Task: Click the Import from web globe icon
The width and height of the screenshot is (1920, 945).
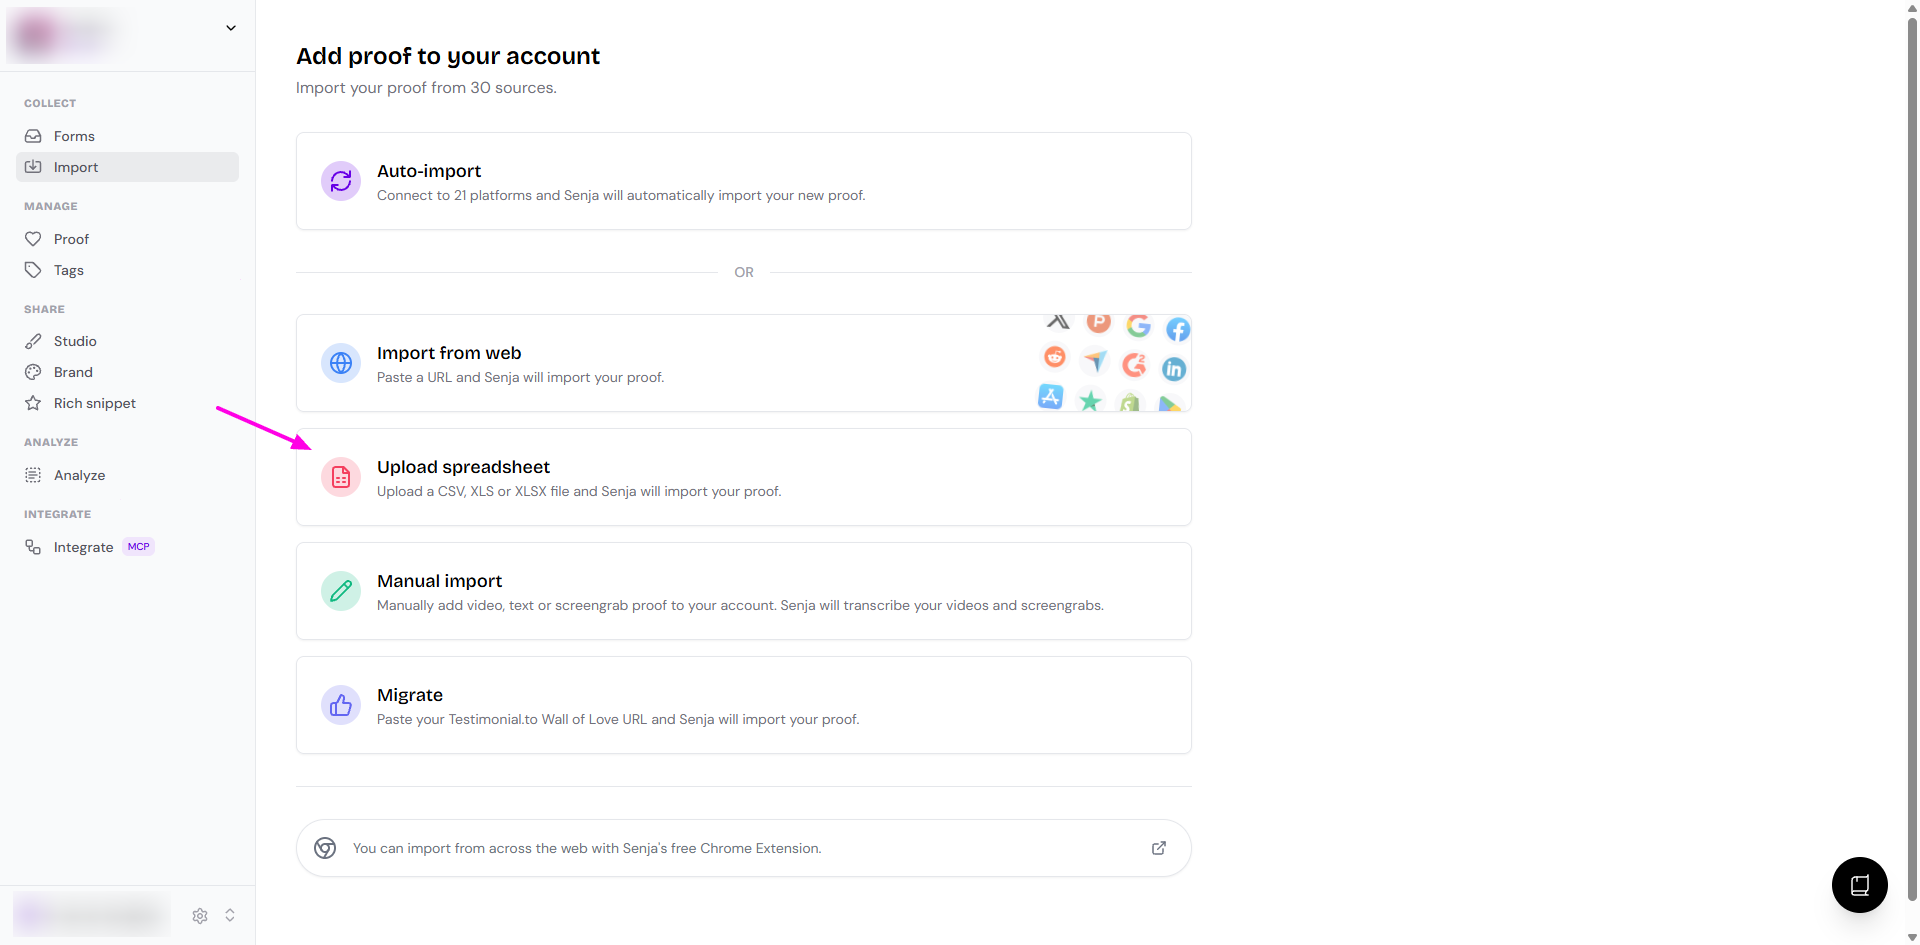Action: (341, 363)
